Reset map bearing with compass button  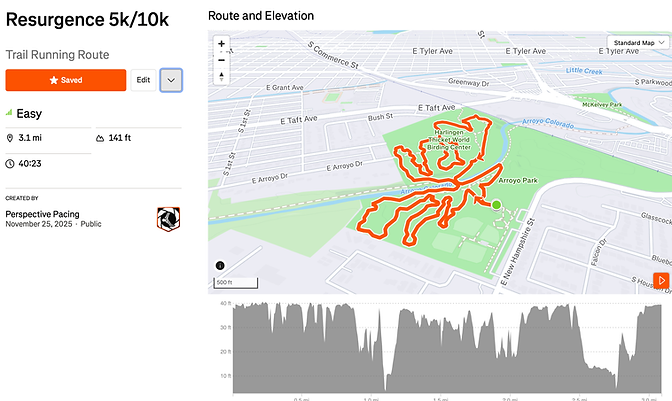point(221,75)
